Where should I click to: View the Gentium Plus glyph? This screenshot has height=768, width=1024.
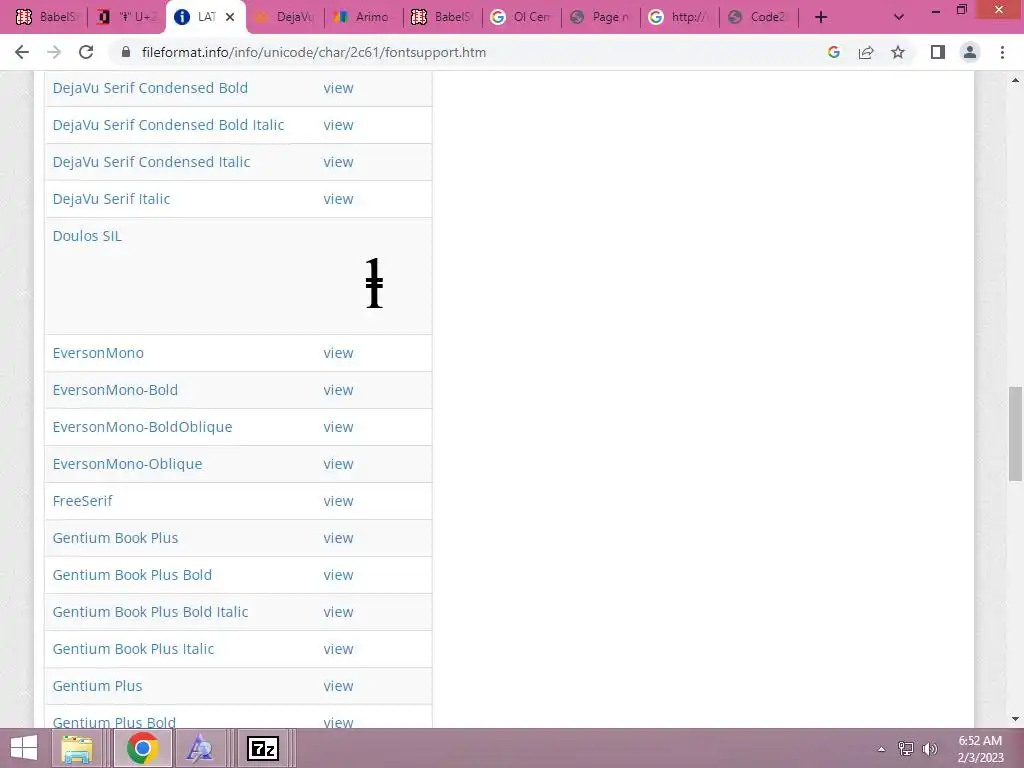click(338, 686)
